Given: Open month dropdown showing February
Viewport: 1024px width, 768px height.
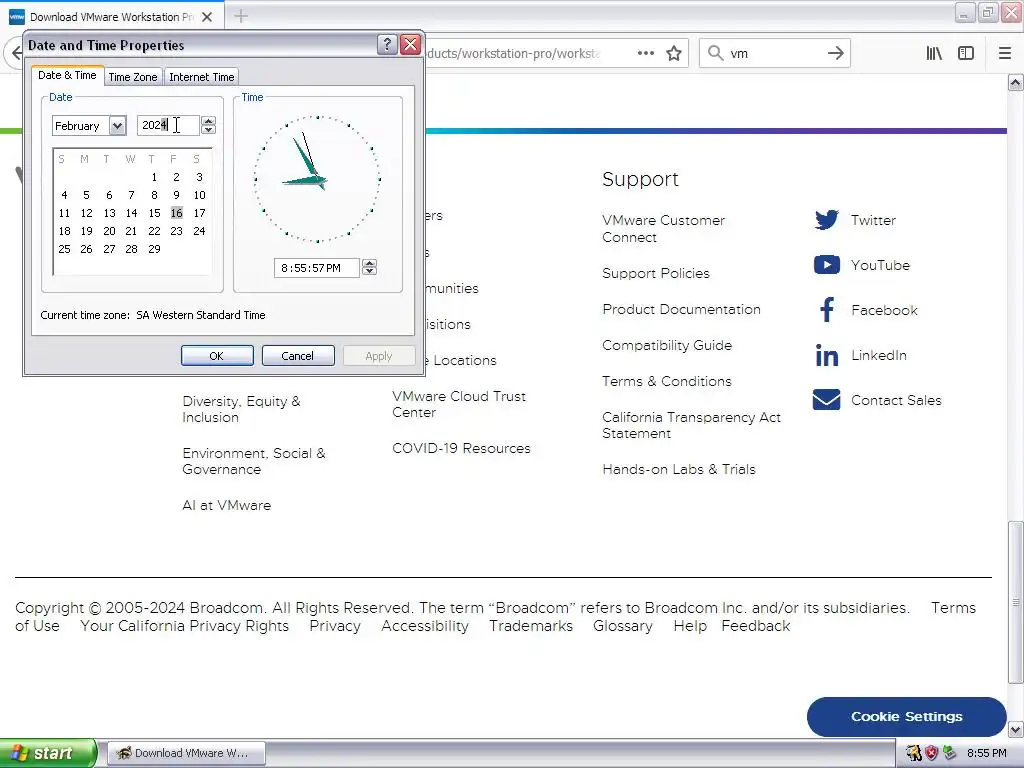Looking at the screenshot, I should [x=118, y=125].
